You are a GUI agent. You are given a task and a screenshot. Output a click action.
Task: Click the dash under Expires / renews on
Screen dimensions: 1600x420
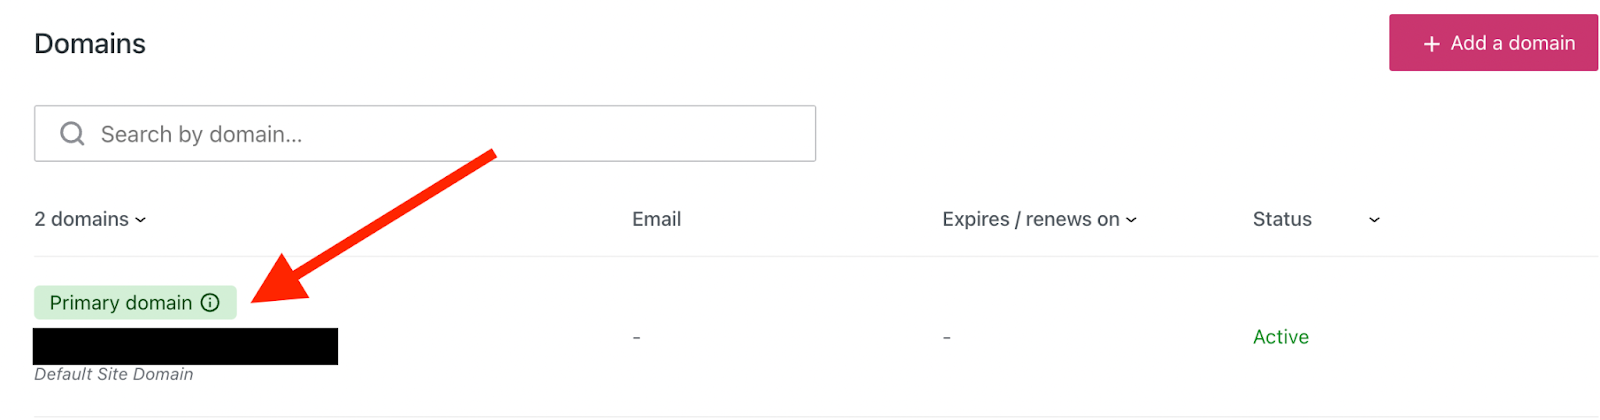tap(946, 338)
